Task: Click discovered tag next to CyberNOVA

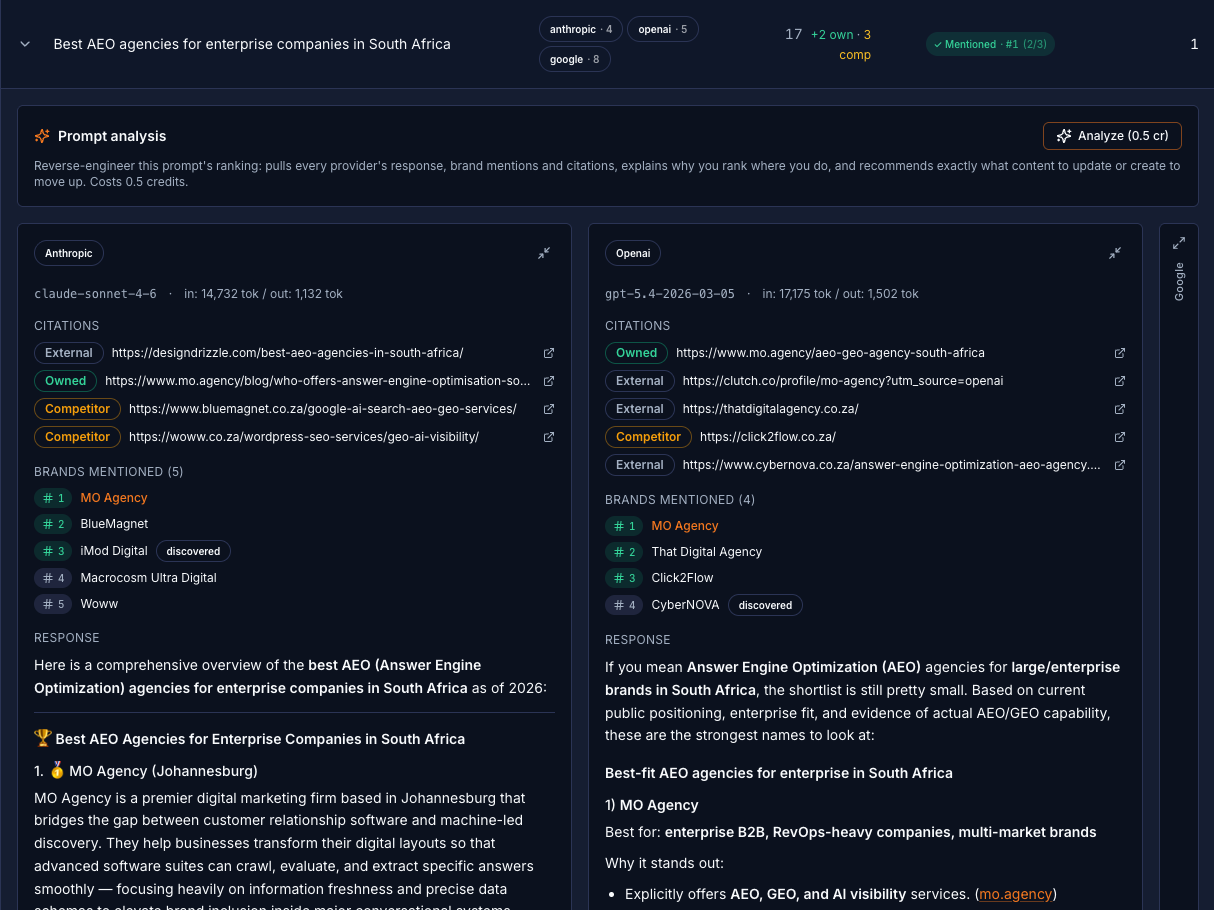Action: pyautogui.click(x=765, y=605)
